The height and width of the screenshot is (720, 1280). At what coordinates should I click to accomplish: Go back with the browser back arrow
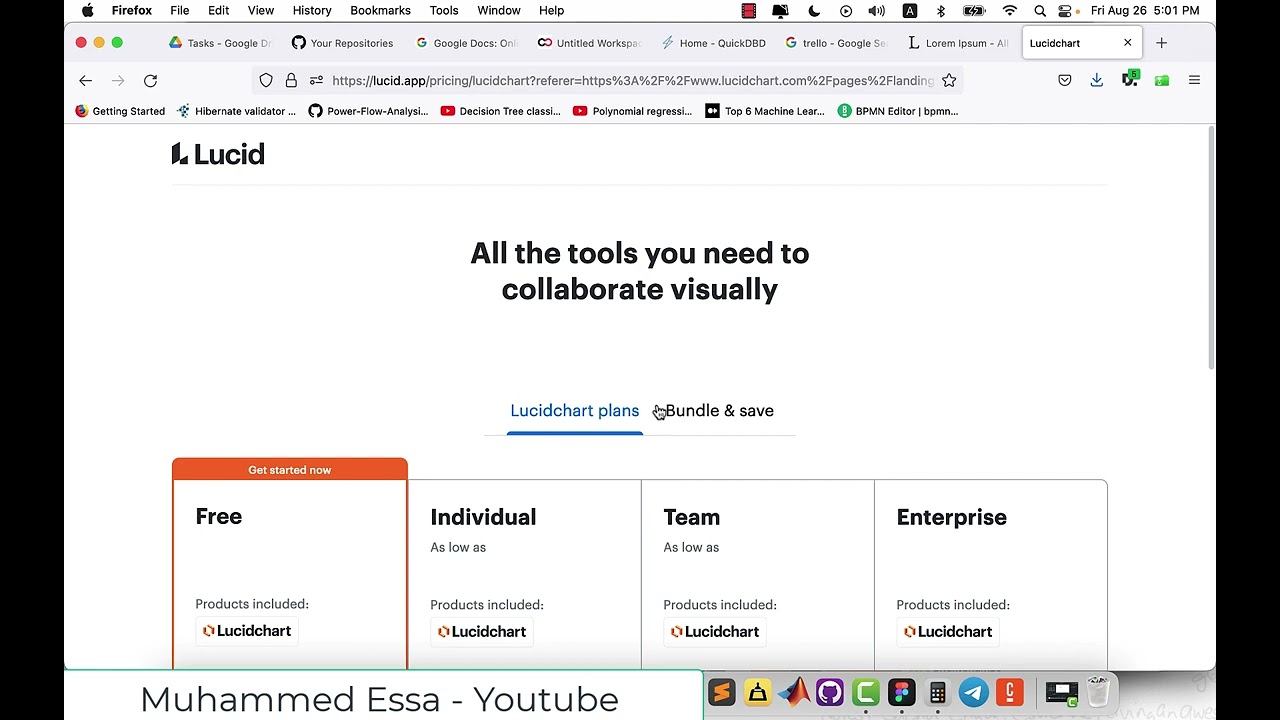85,80
